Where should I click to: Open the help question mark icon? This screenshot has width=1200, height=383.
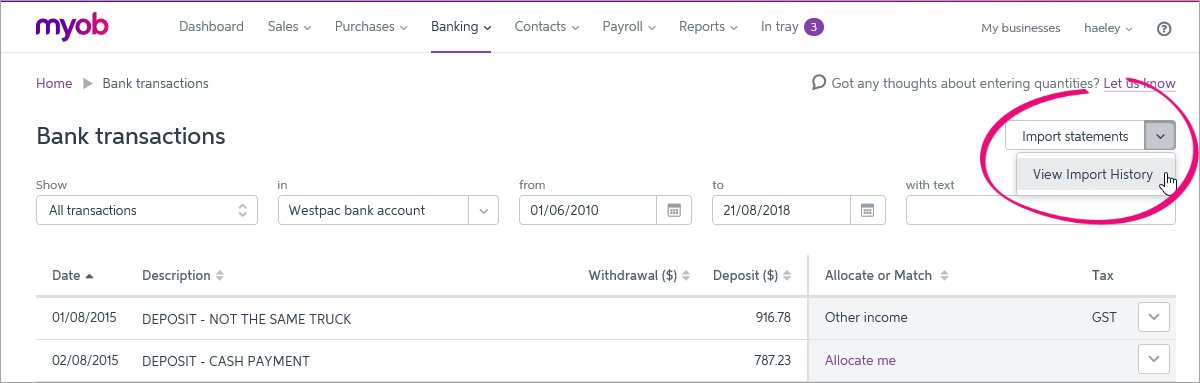1164,28
